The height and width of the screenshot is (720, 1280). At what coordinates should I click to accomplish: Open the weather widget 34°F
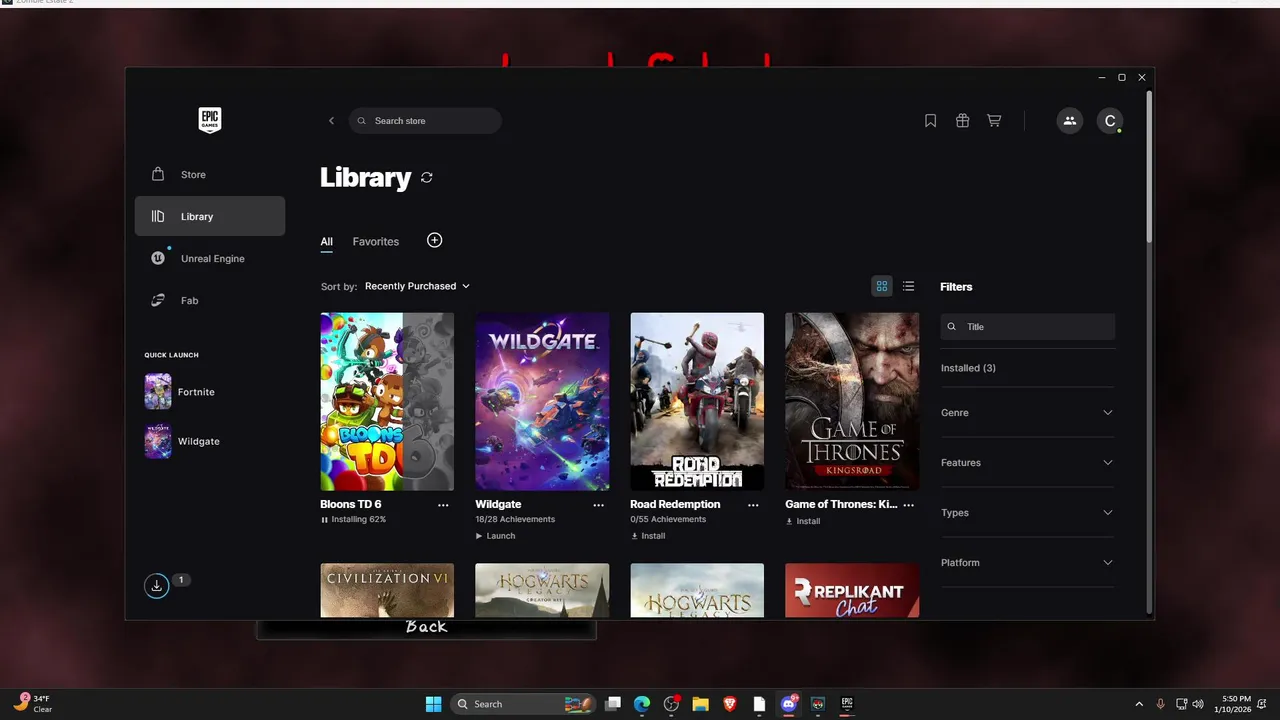32,704
